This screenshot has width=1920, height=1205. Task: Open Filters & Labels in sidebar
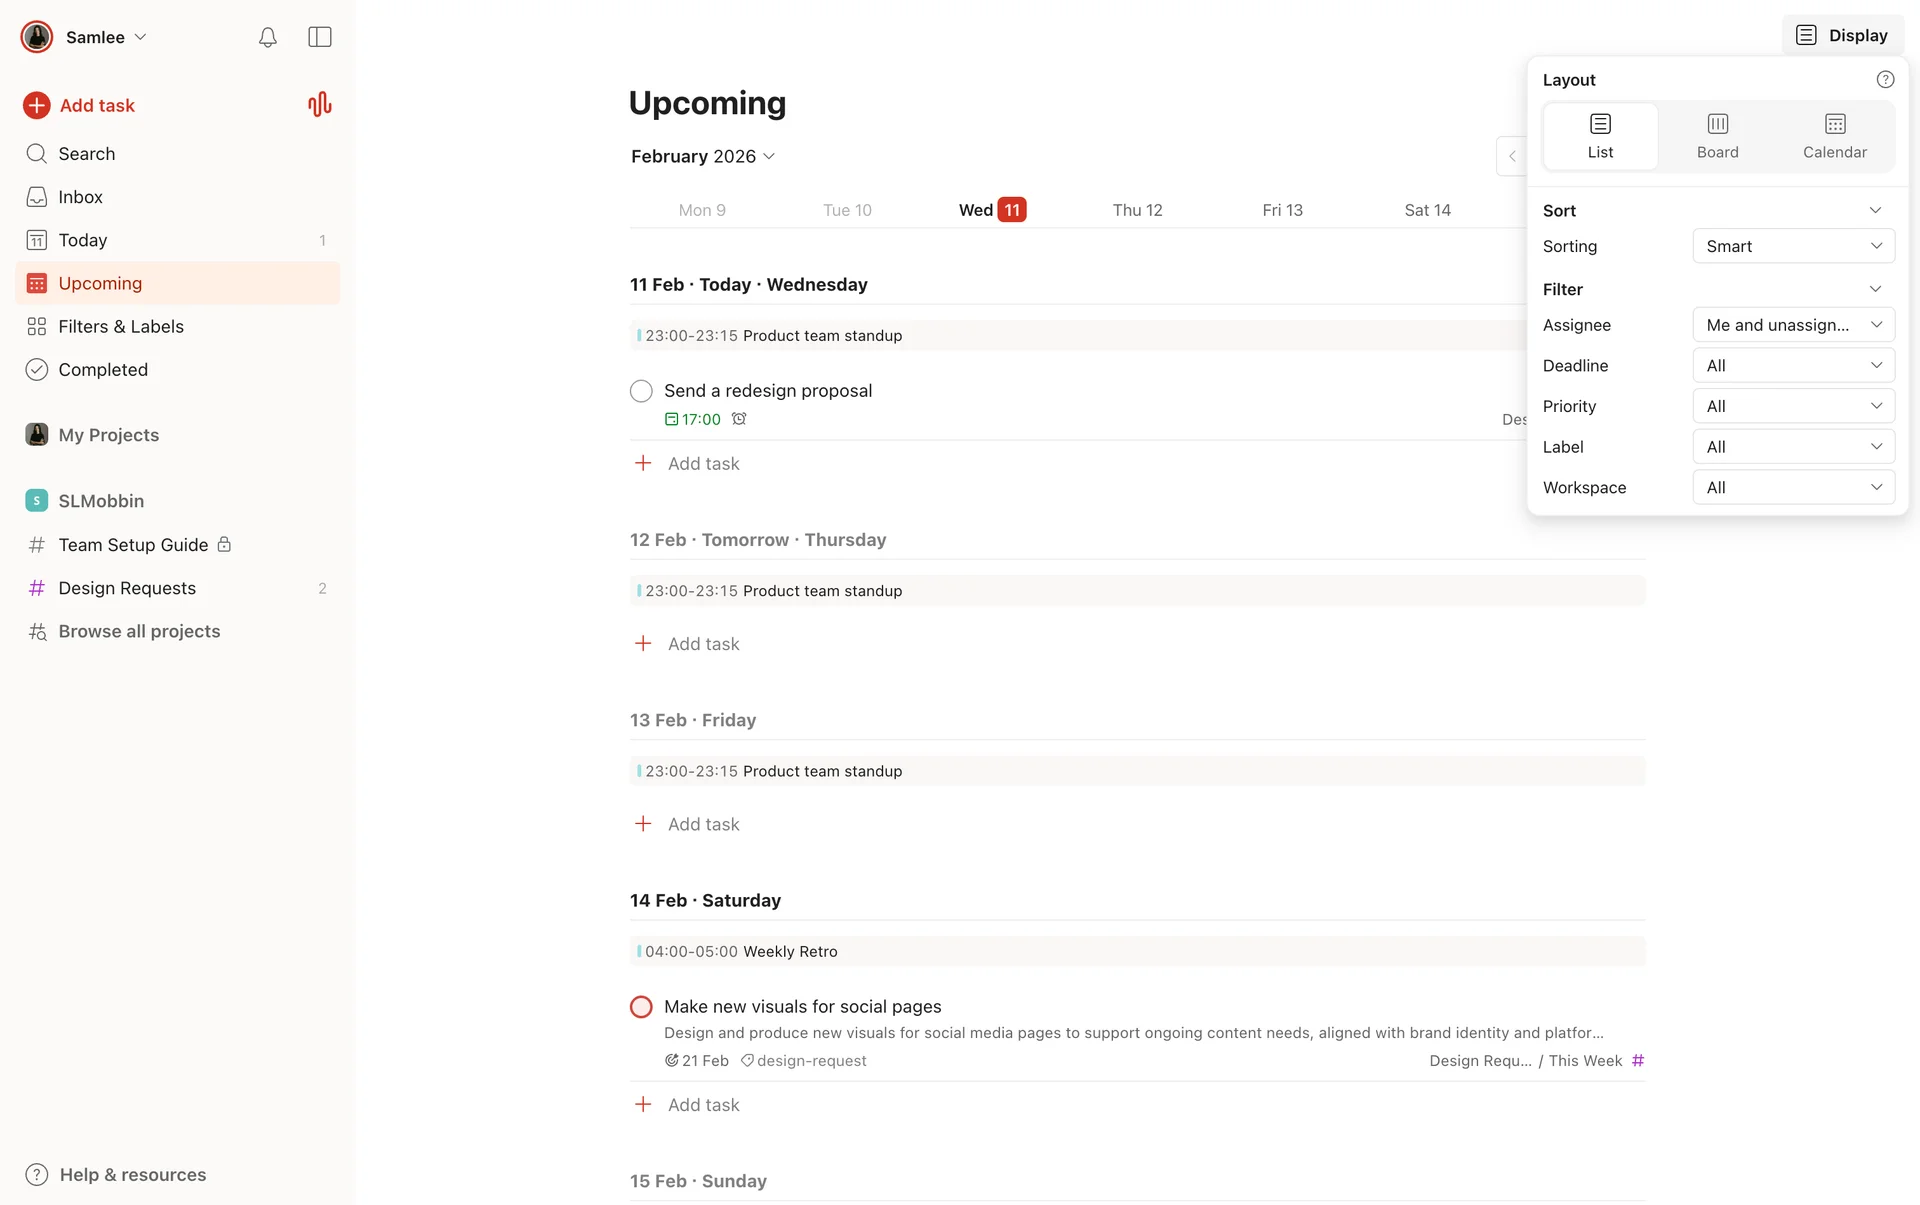point(120,326)
